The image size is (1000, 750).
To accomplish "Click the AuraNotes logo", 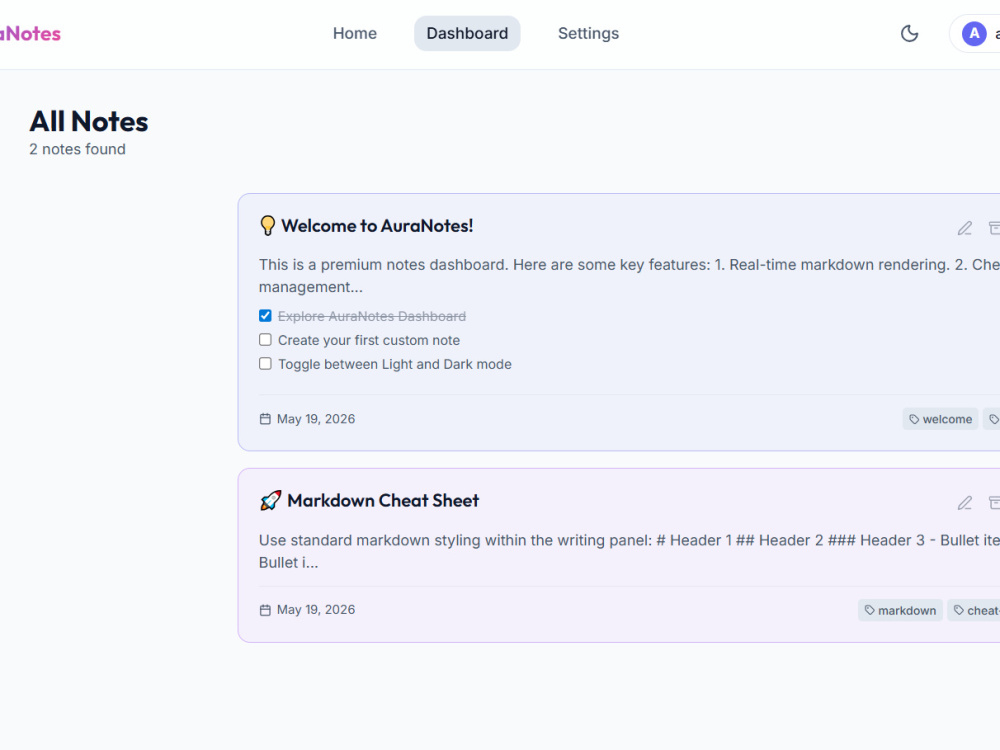I will coord(30,33).
